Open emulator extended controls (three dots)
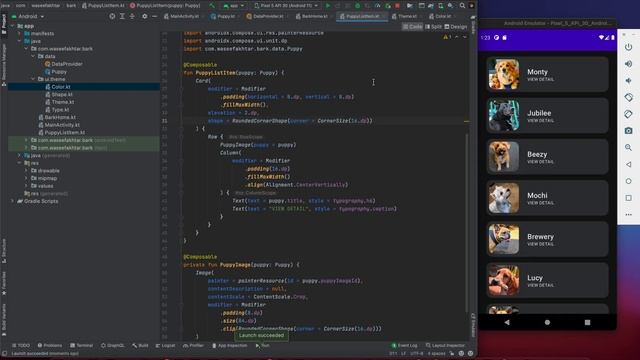640x360 pixels. click(x=629, y=215)
